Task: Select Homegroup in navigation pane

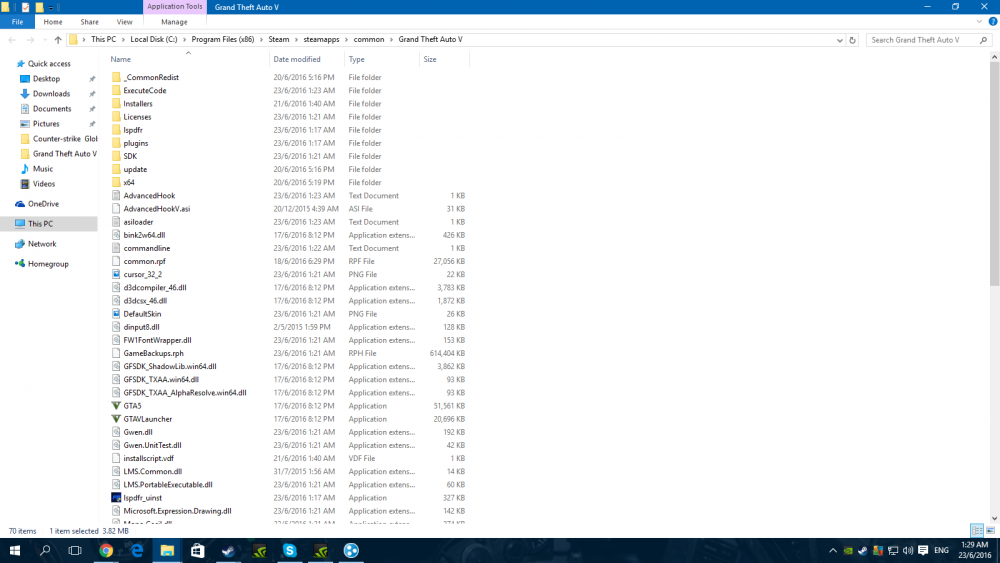Action: 48,264
